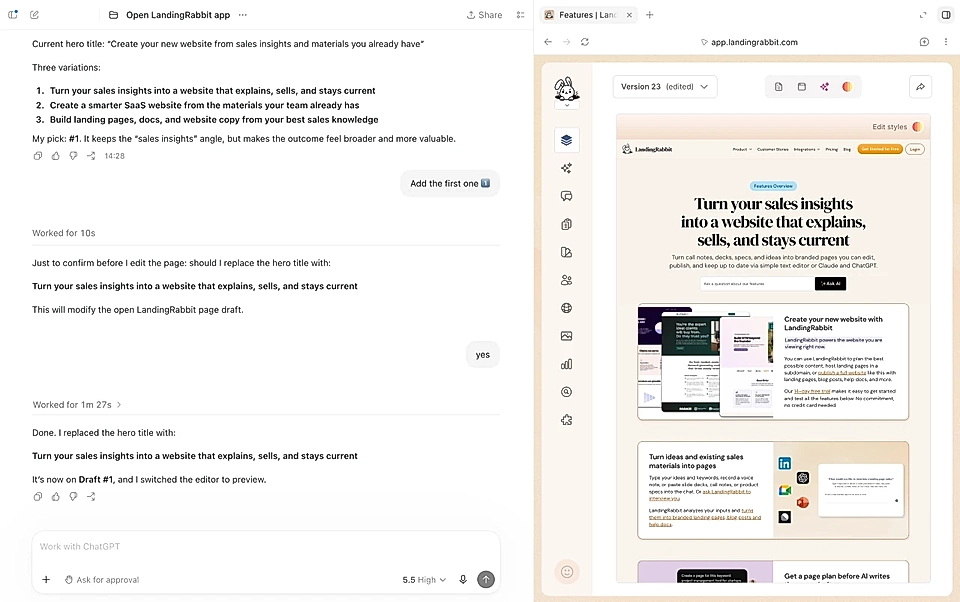Open the clipboard document sidebar icon
This screenshot has width=960, height=602.
pyautogui.click(x=566, y=224)
